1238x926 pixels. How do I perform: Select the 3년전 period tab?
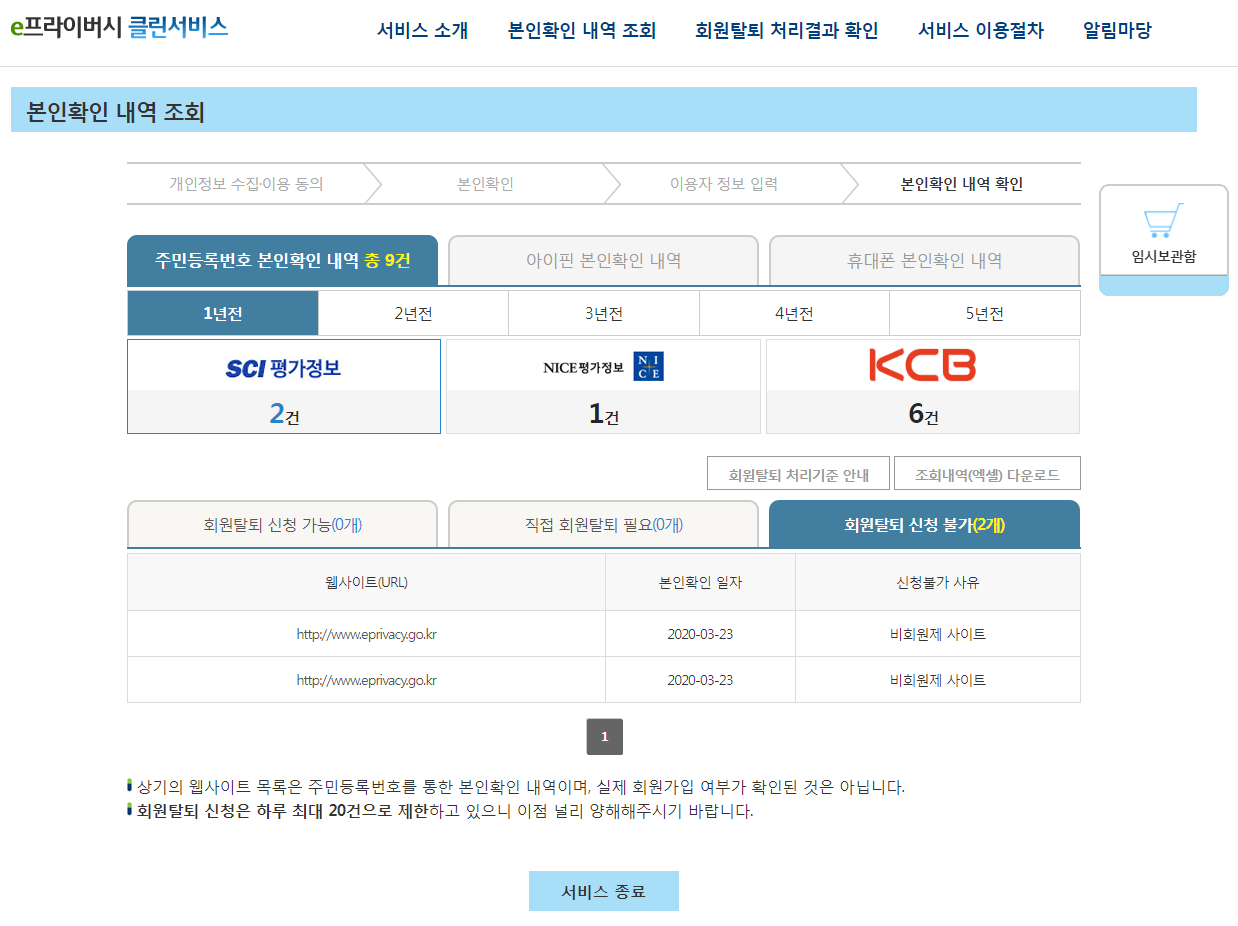[x=604, y=313]
